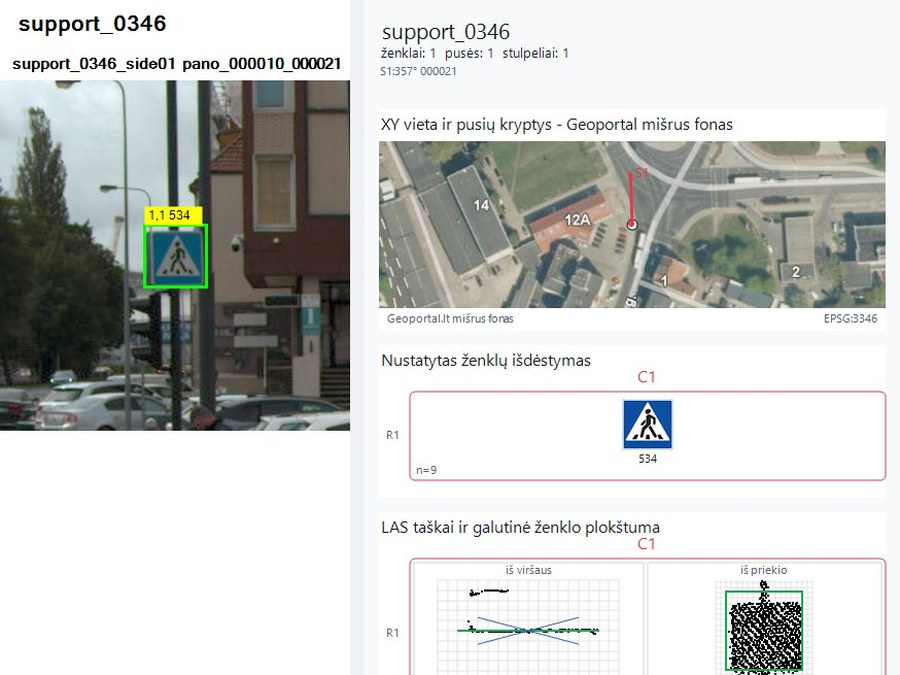Image resolution: width=900 pixels, height=675 pixels.
Task: Click the 'support_0346' heading in the right panel
Action: [x=445, y=32]
